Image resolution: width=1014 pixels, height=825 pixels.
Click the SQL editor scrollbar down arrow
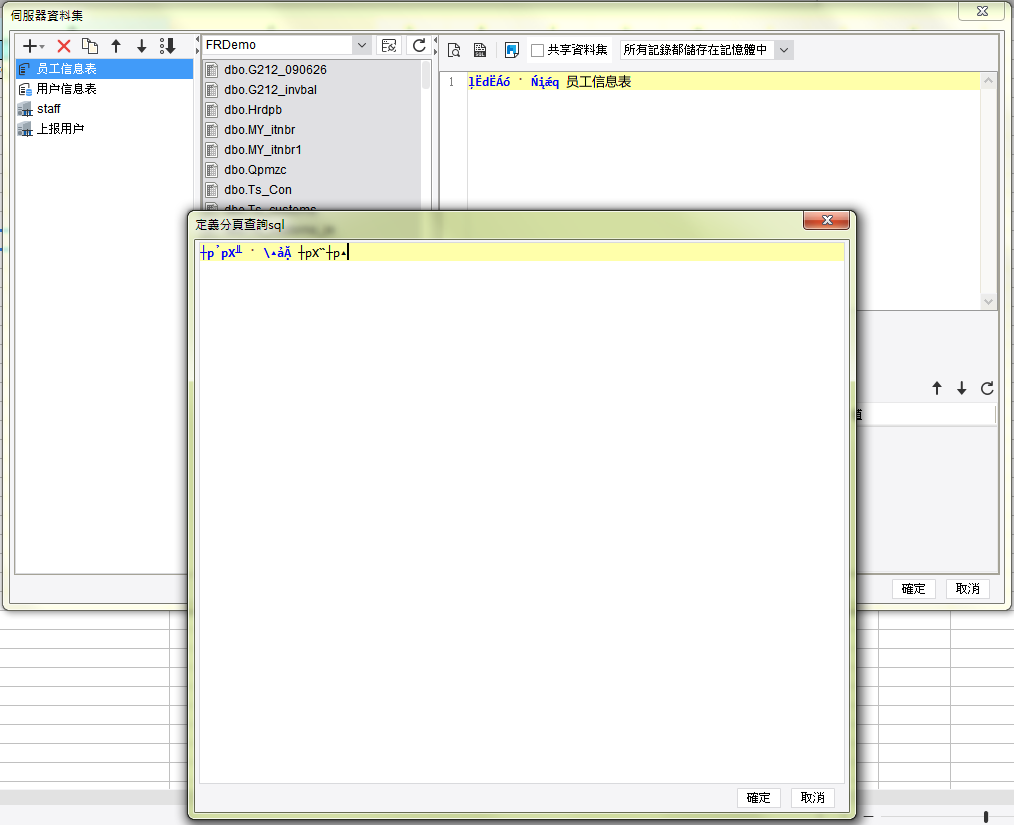coord(988,301)
